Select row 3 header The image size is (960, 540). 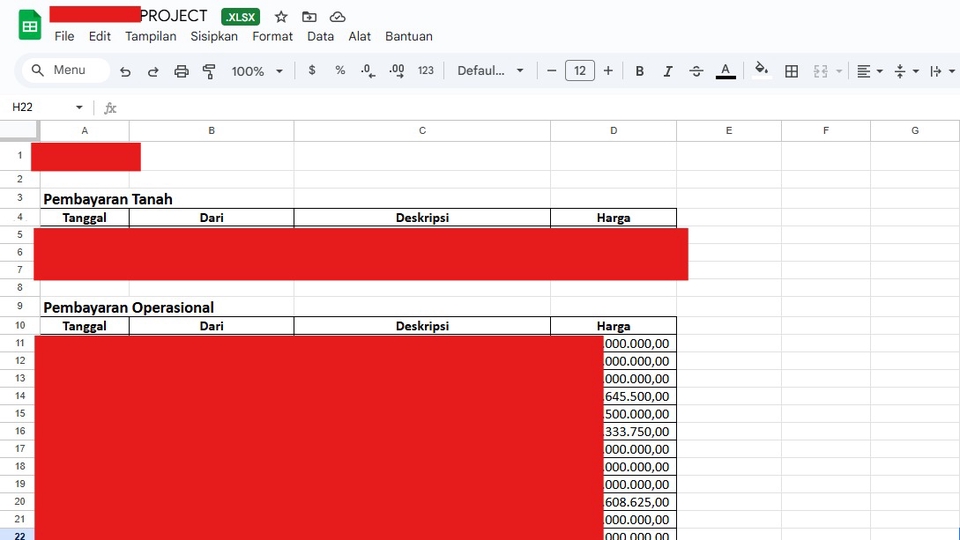pos(20,198)
